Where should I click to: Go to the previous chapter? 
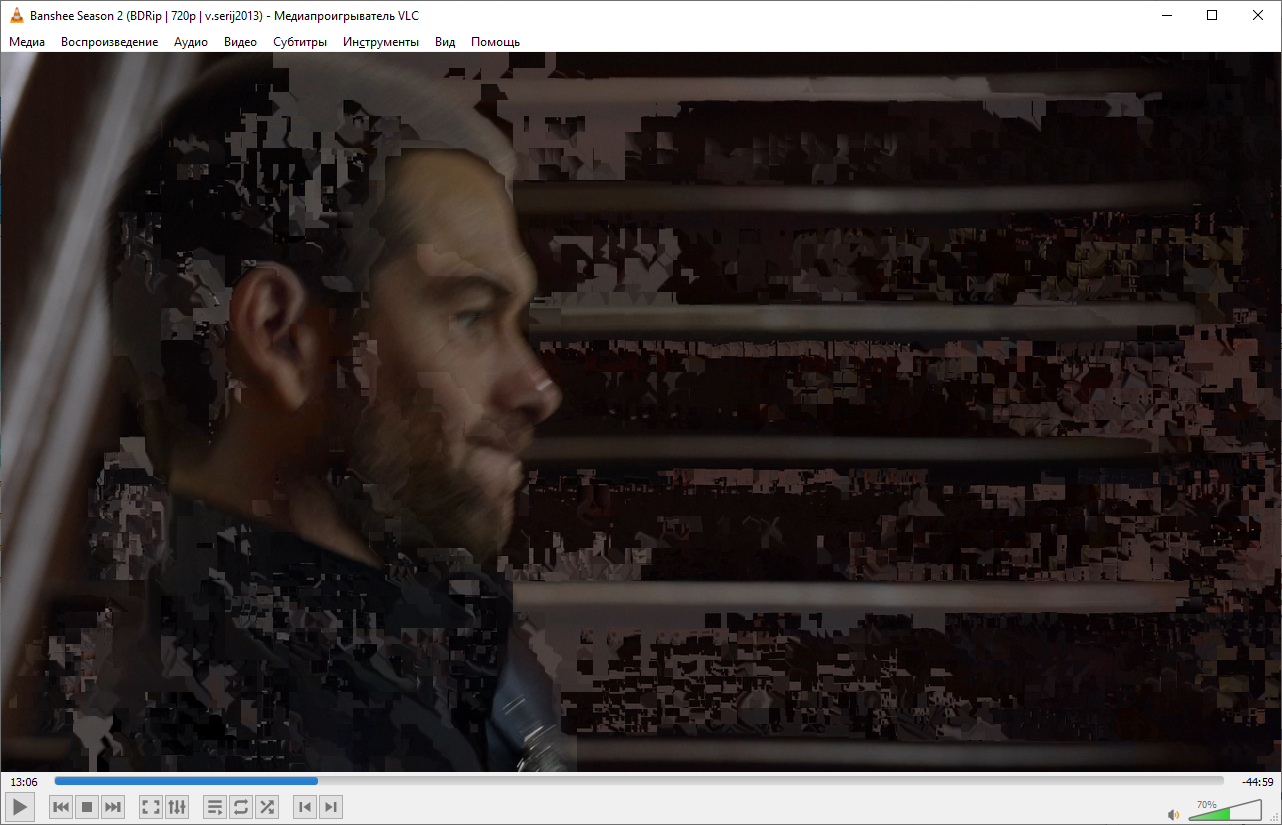click(x=305, y=807)
